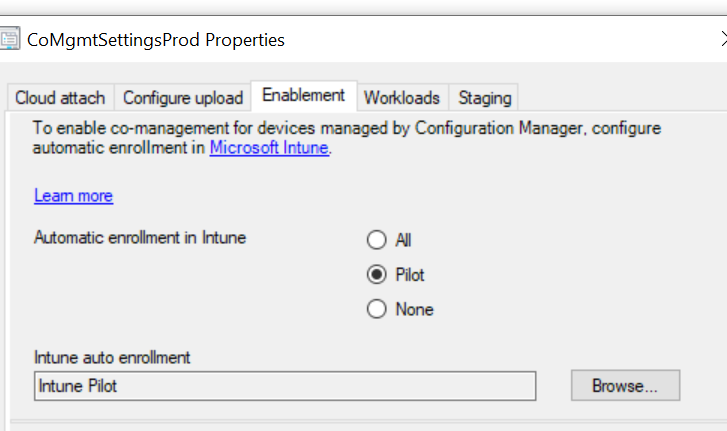Click the word All beside its radio
The height and width of the screenshot is (431, 727).
pyautogui.click(x=403, y=241)
